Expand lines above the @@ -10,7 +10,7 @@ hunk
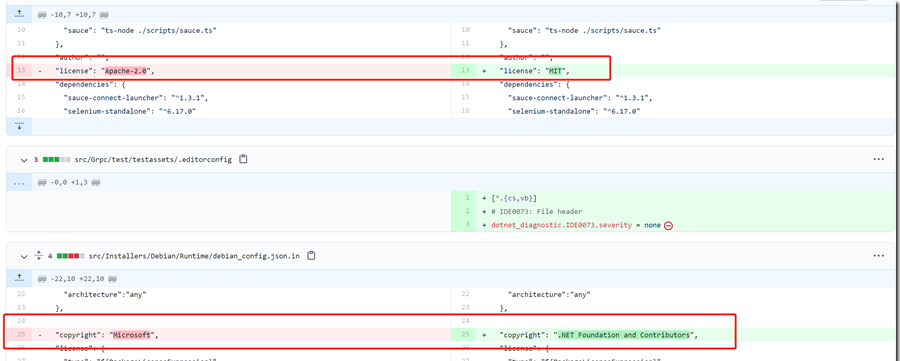Image resolution: width=900 pixels, height=361 pixels. pos(19,14)
